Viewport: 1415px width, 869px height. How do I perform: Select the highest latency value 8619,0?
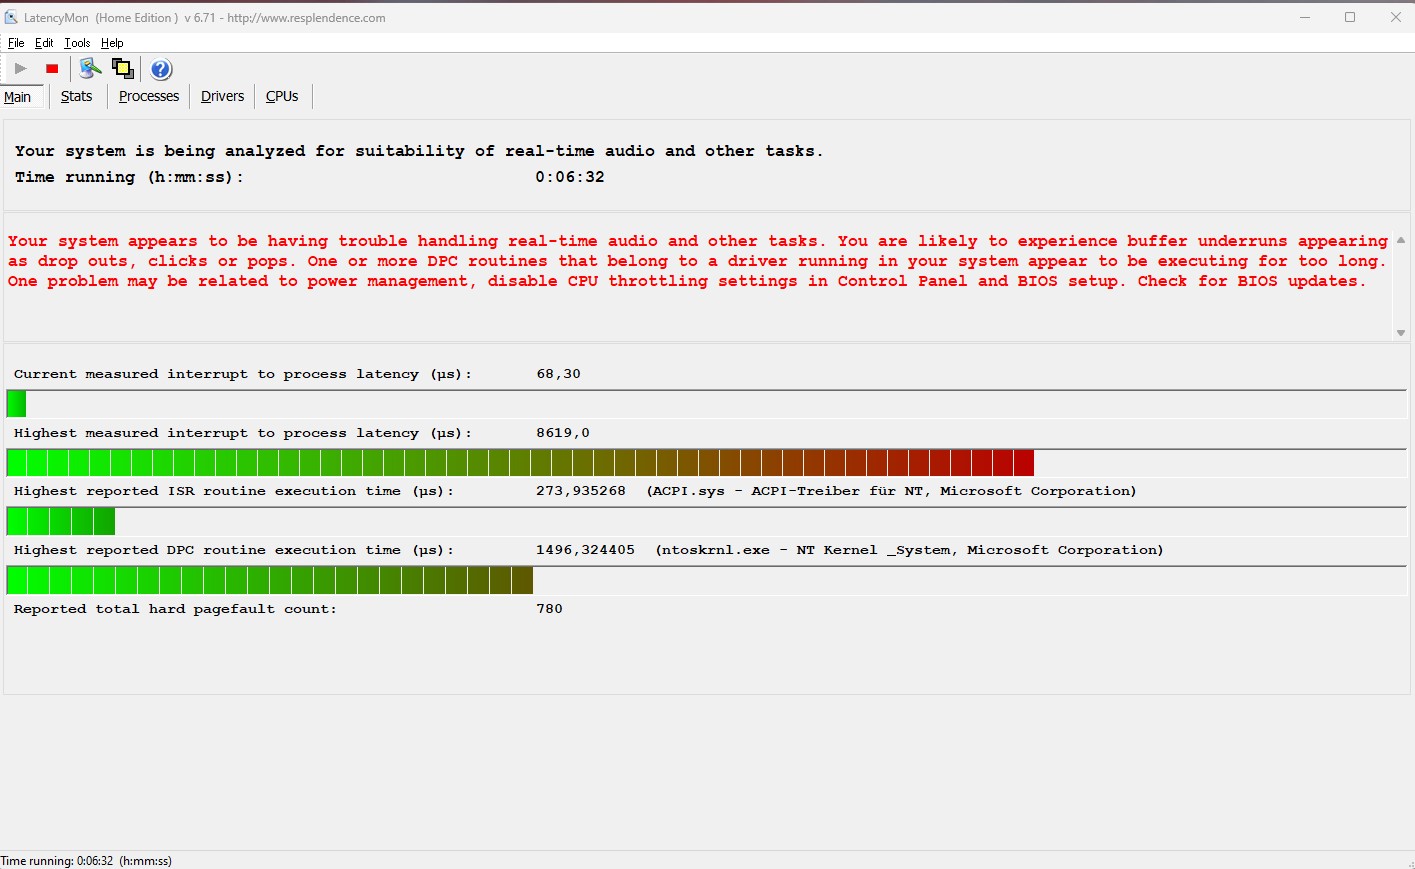[x=563, y=433]
